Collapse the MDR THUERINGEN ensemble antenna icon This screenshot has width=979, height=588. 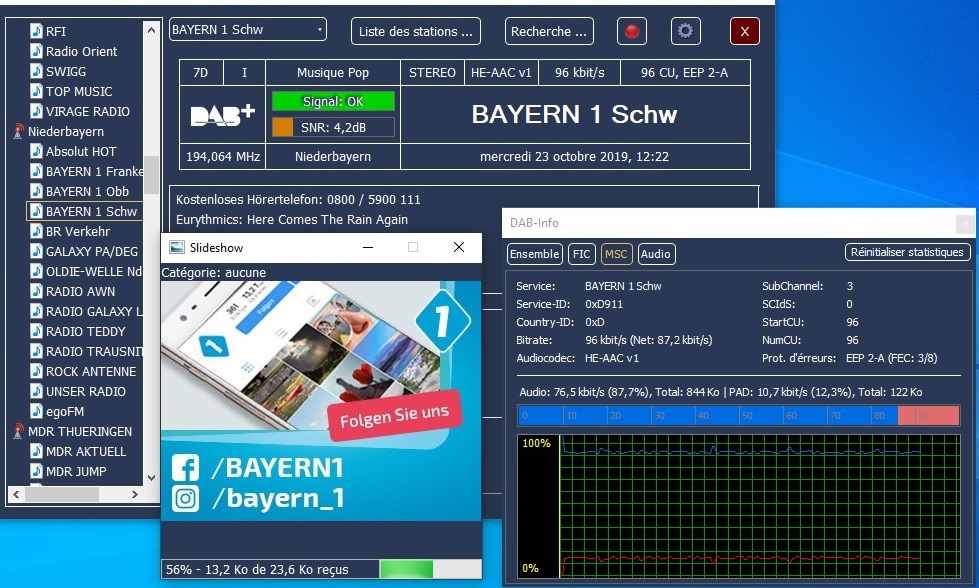click(18, 431)
